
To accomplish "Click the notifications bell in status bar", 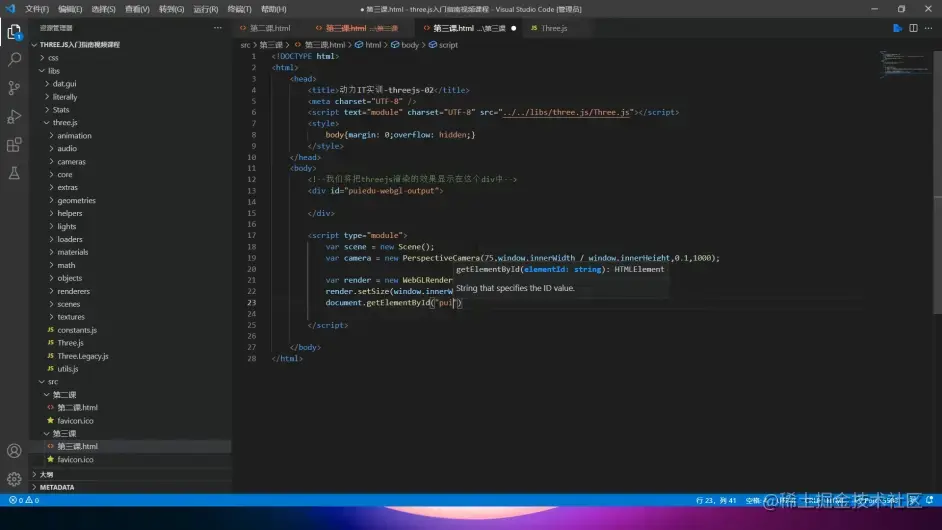I will coord(929,500).
